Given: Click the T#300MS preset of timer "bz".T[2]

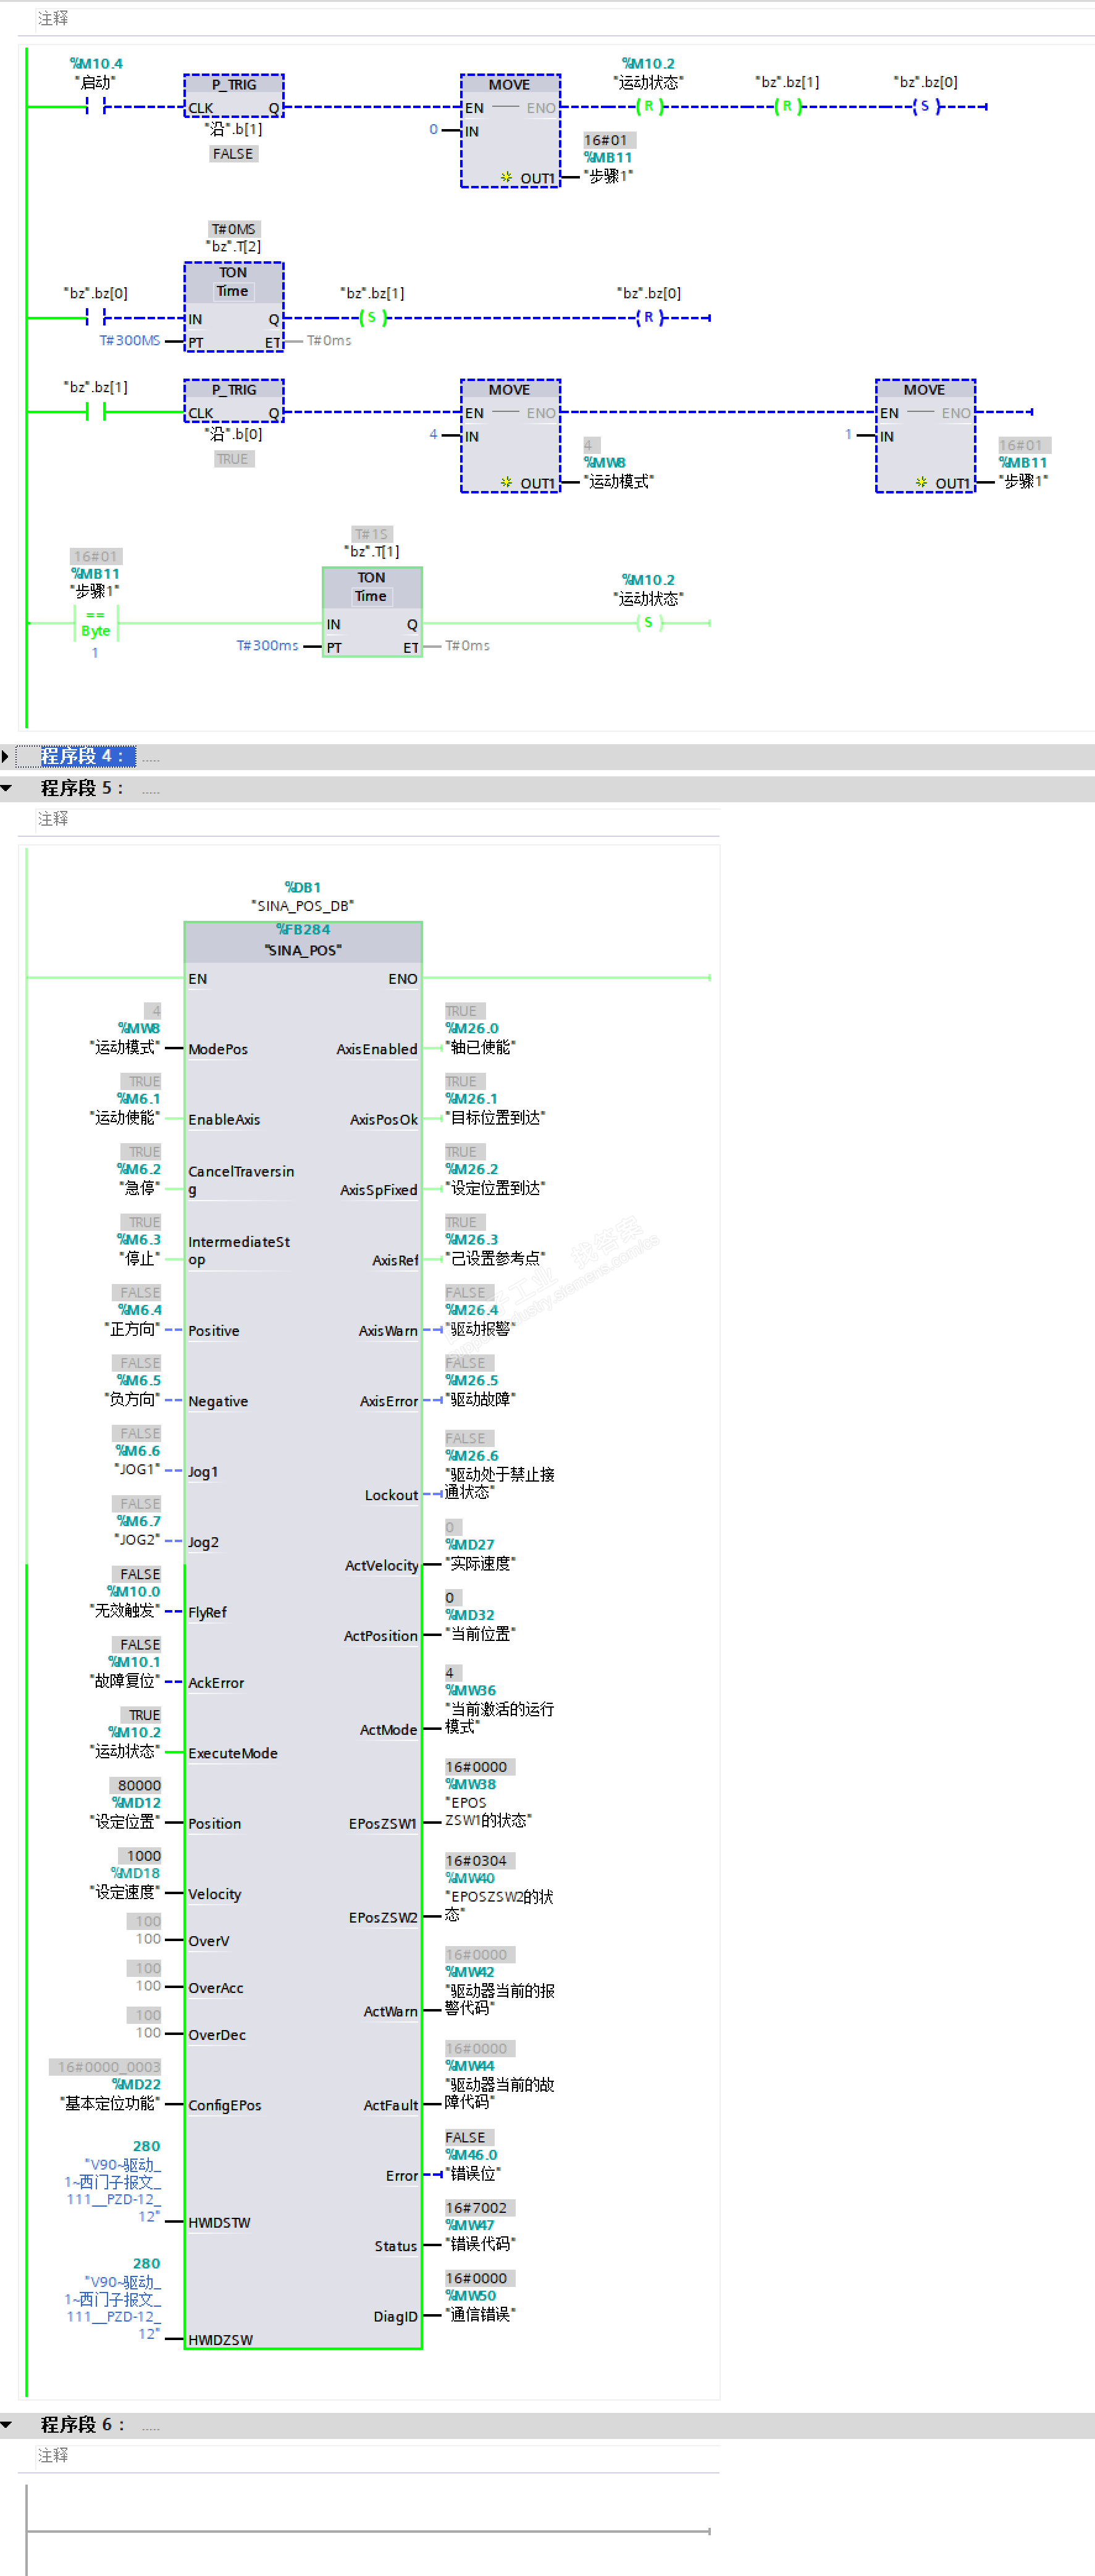Looking at the screenshot, I should point(130,340).
